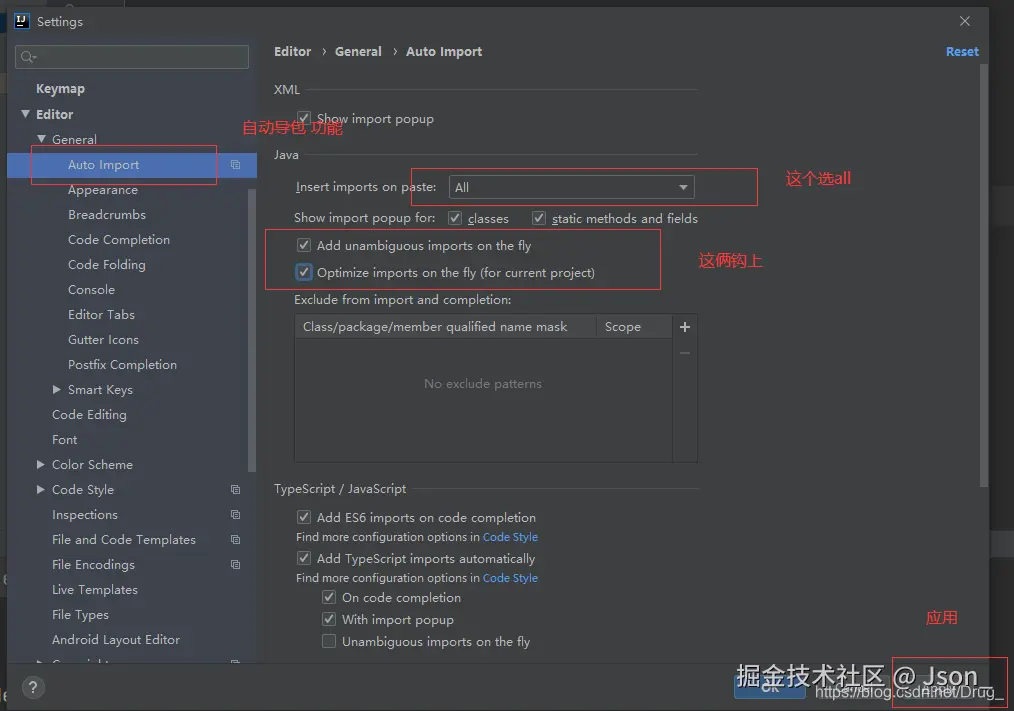Click the search magnifier icon in settings
The height and width of the screenshot is (711, 1014).
click(x=28, y=58)
